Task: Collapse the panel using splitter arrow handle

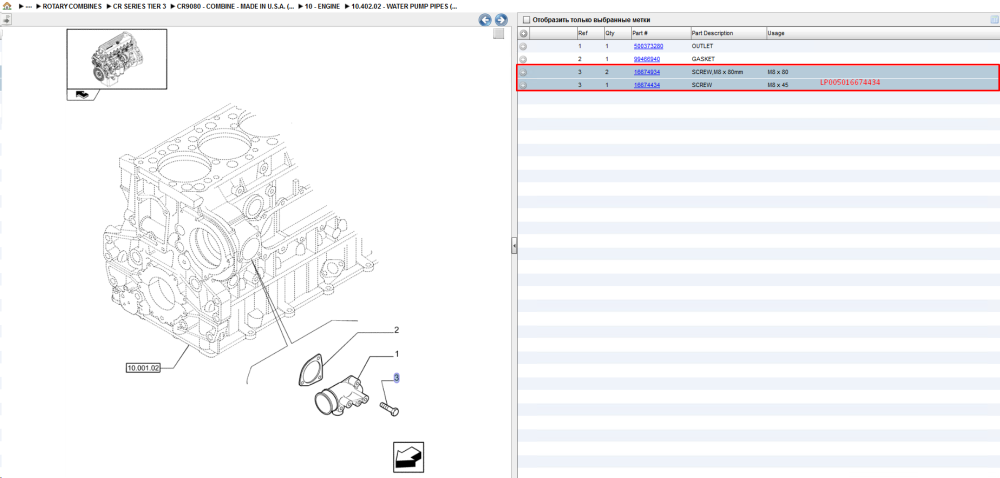Action: (x=514, y=245)
